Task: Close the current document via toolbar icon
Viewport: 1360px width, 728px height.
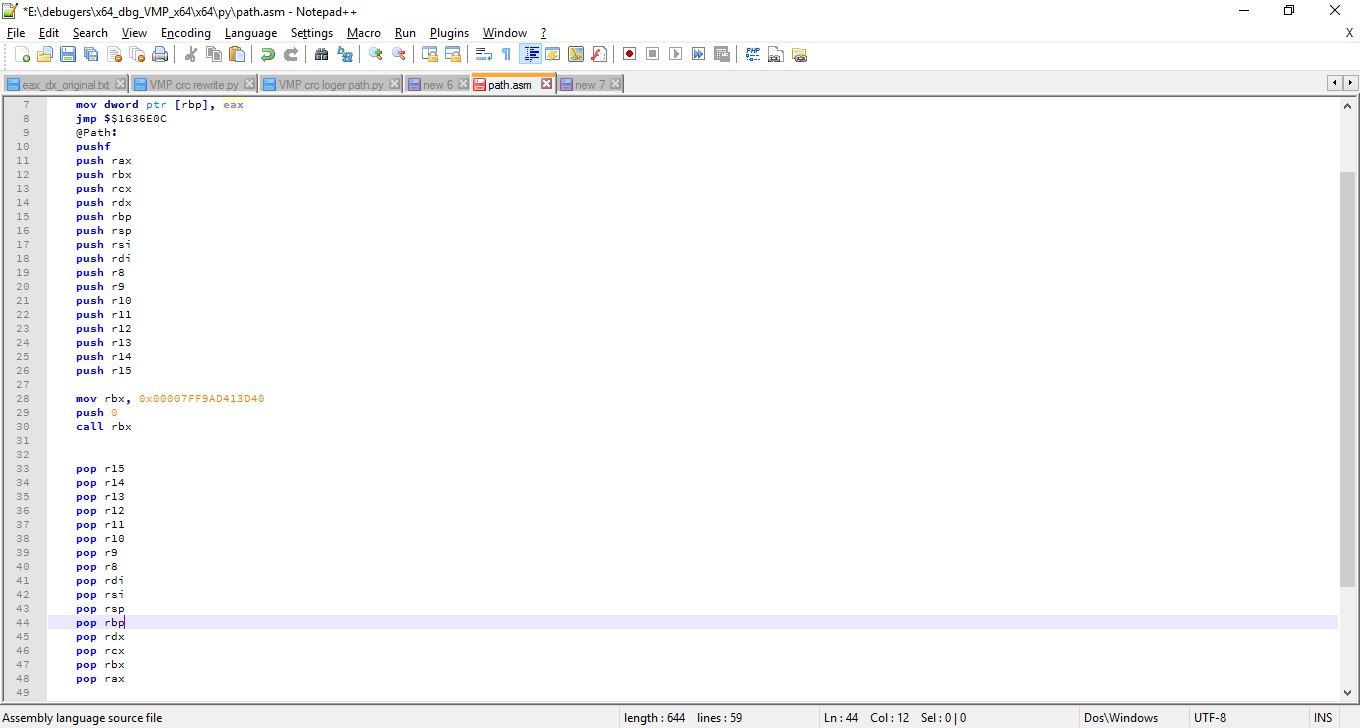Action: click(x=114, y=55)
